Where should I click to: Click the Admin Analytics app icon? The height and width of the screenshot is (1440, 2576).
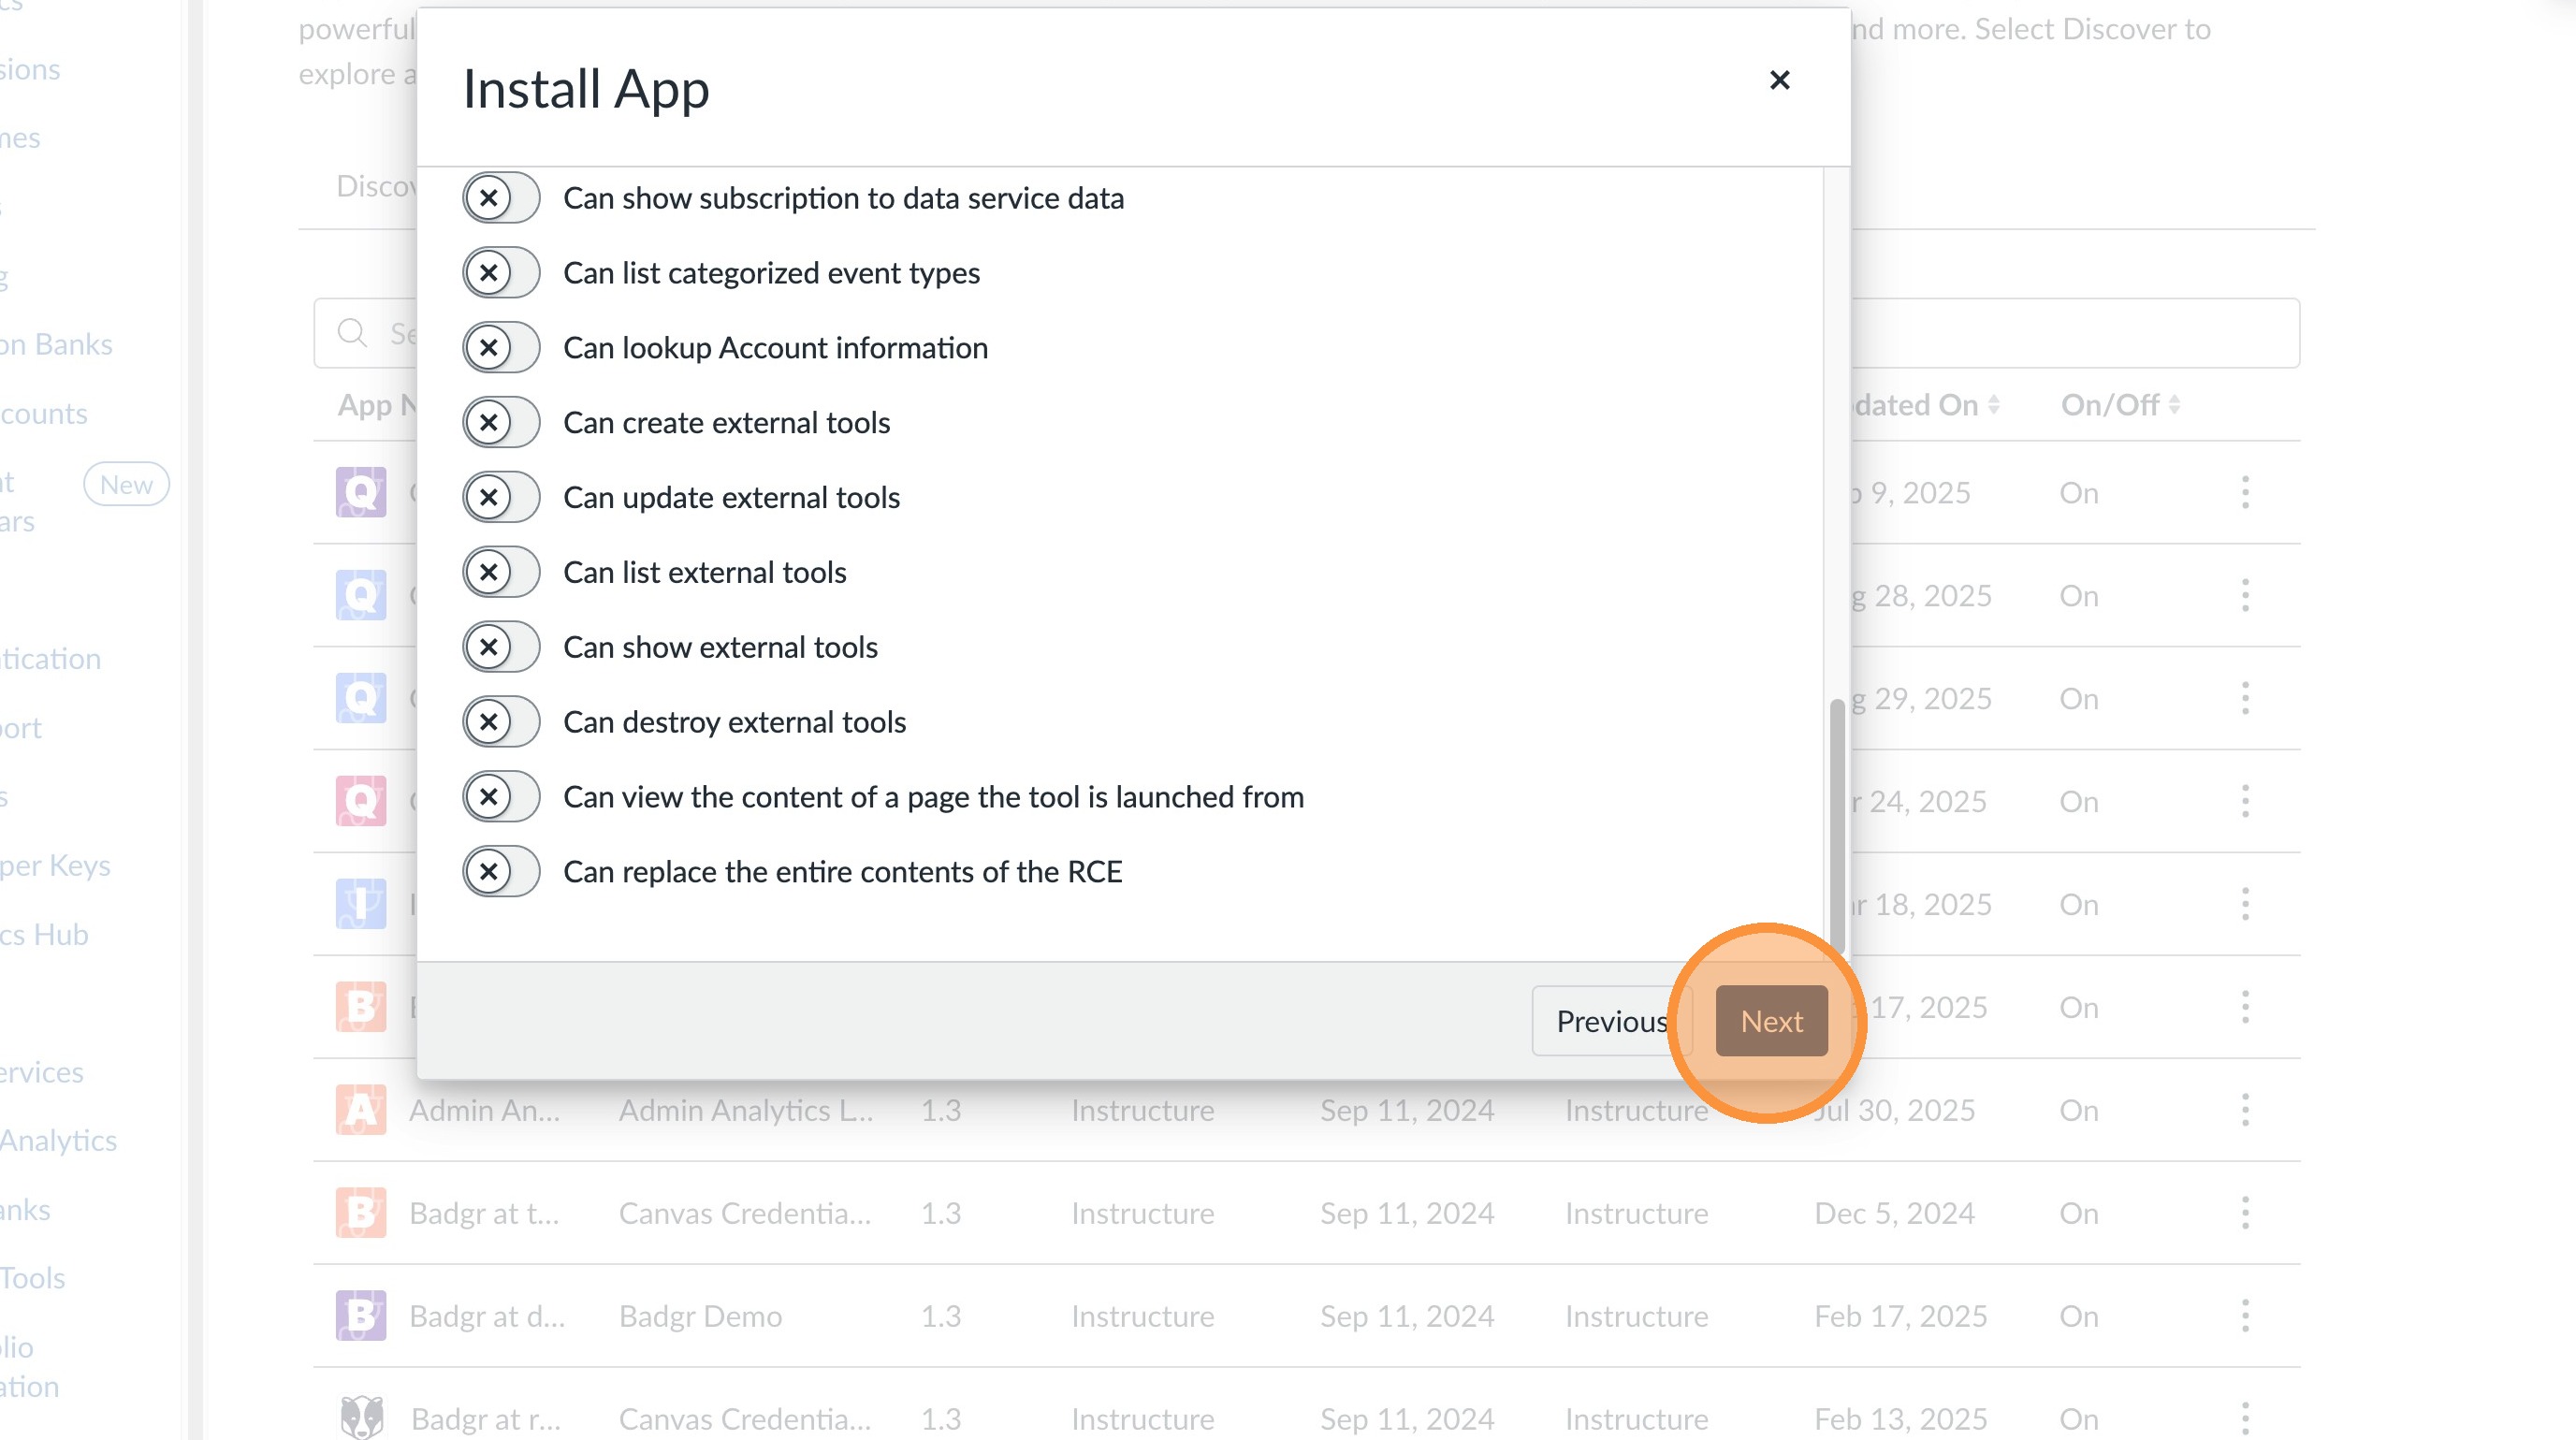(360, 1110)
